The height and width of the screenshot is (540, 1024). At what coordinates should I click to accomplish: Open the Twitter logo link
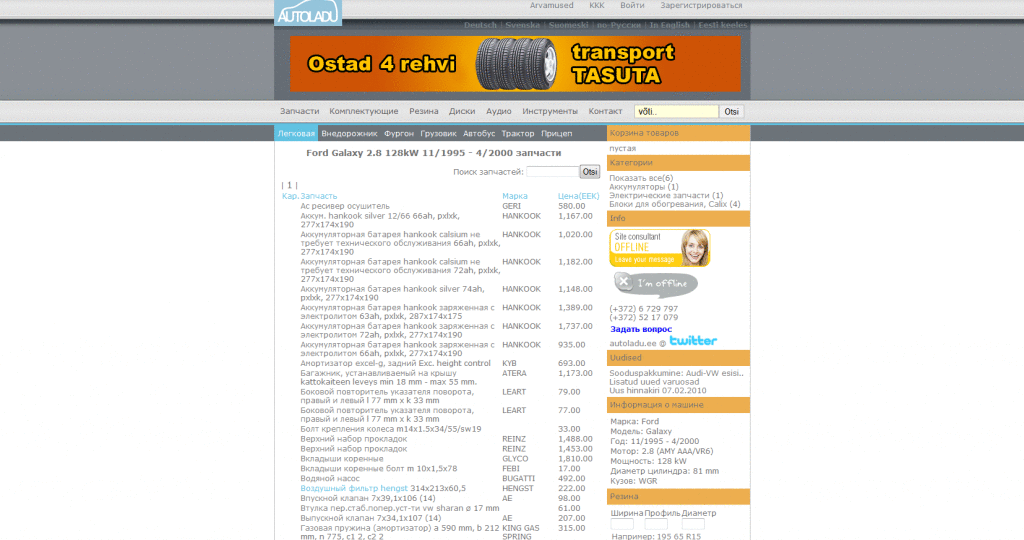pyautogui.click(x=693, y=341)
